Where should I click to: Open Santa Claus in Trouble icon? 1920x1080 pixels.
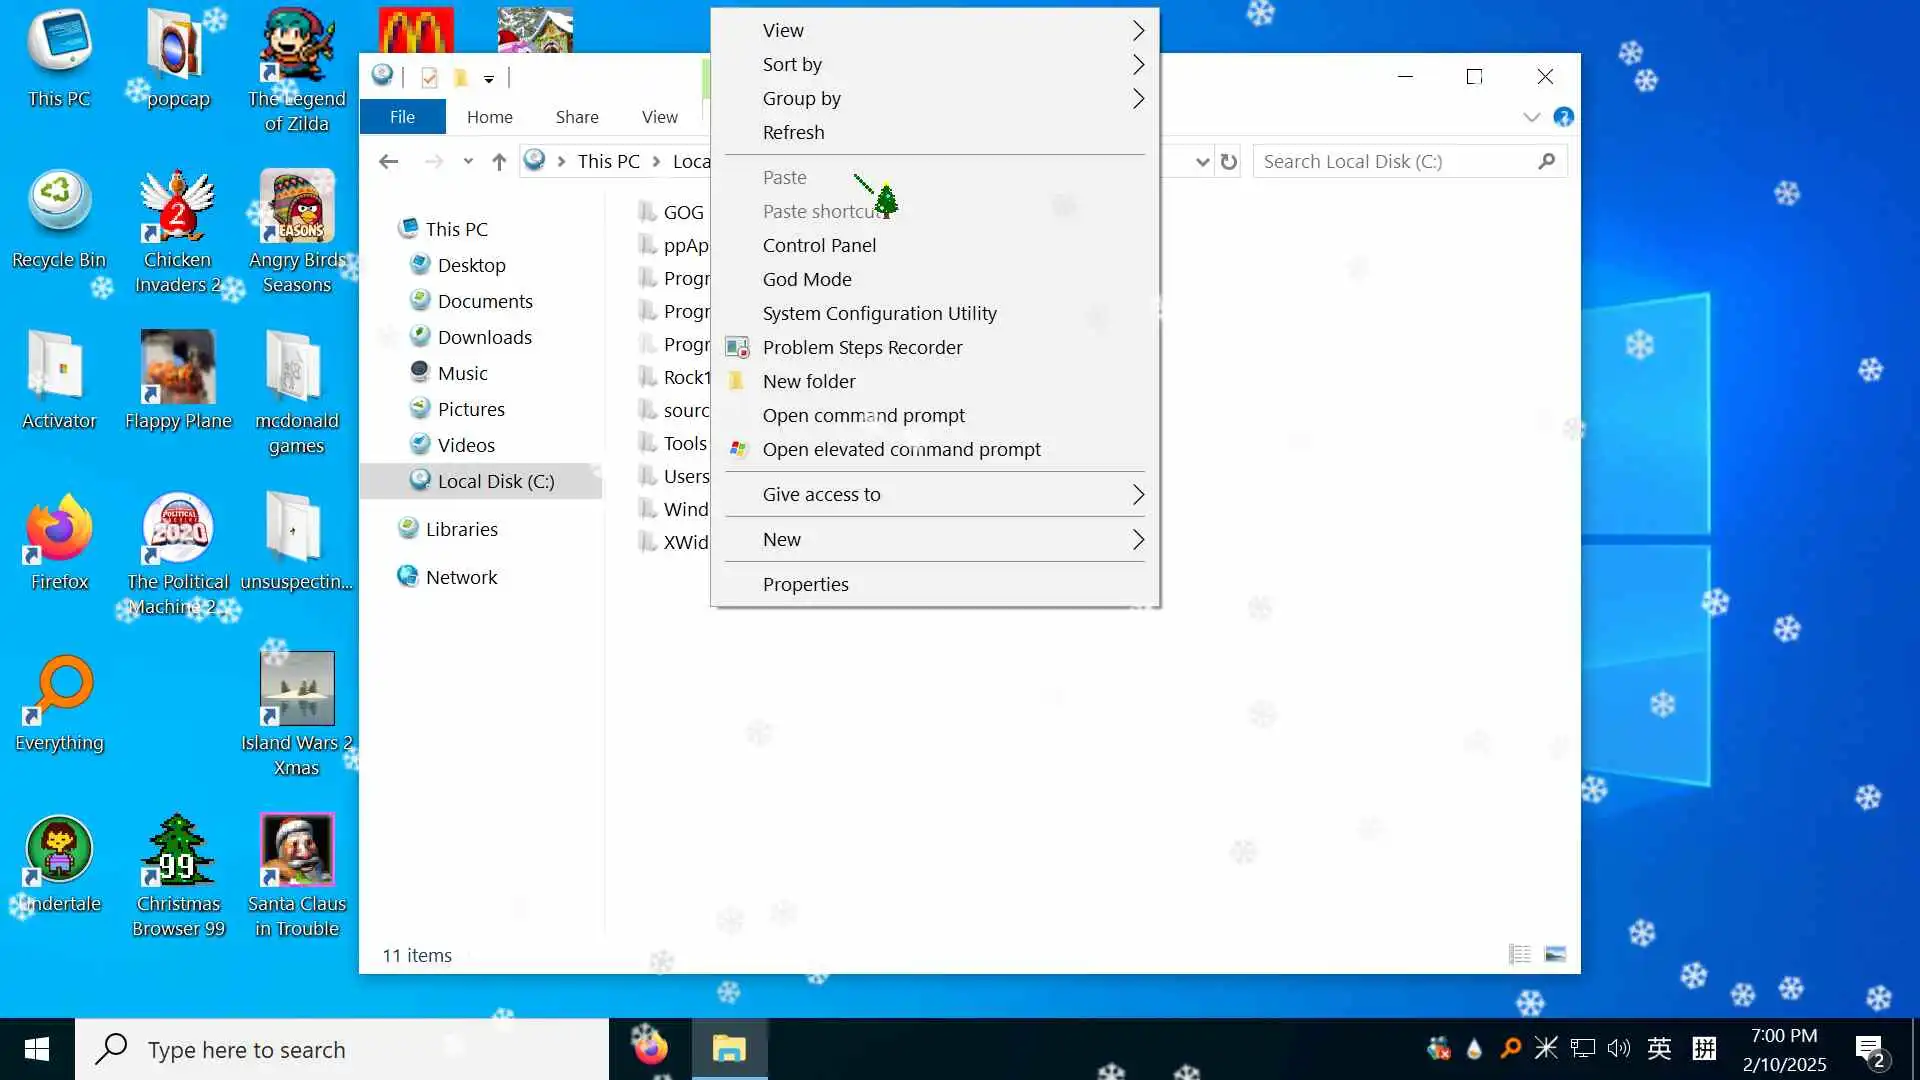click(296, 874)
